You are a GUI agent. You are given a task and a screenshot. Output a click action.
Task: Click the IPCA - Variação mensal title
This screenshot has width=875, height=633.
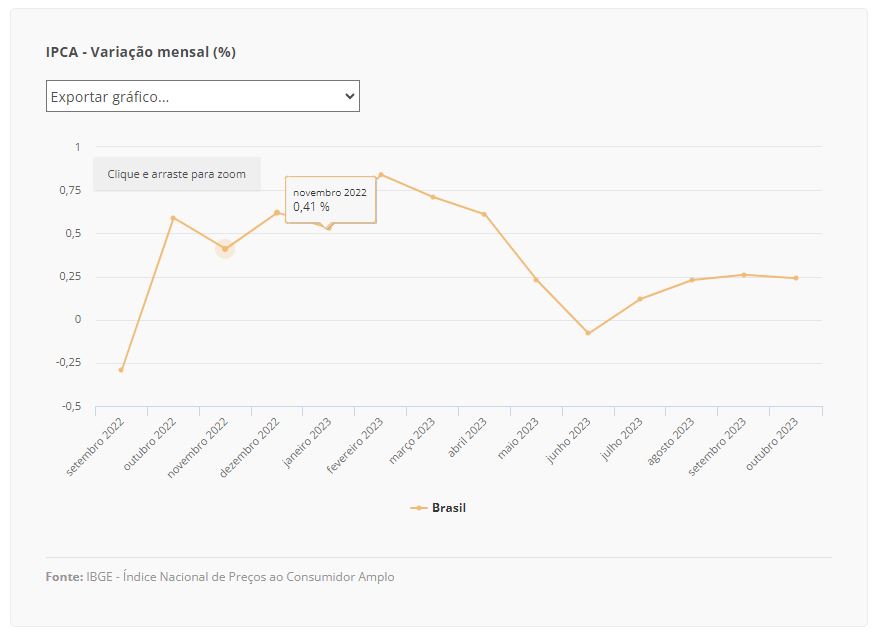point(141,52)
